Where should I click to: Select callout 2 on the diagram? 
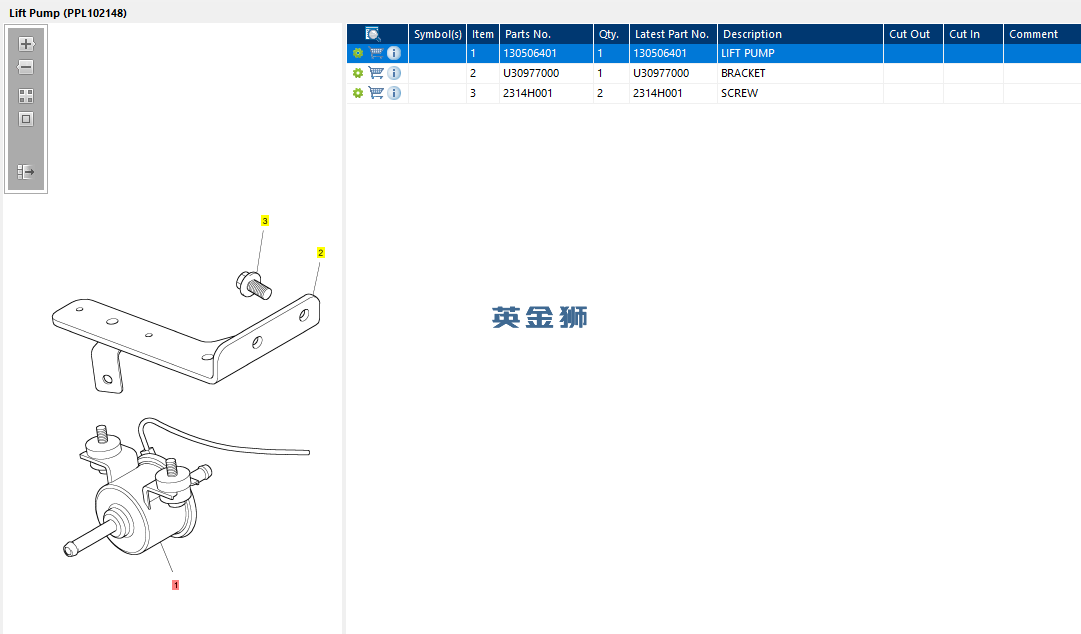[x=321, y=253]
